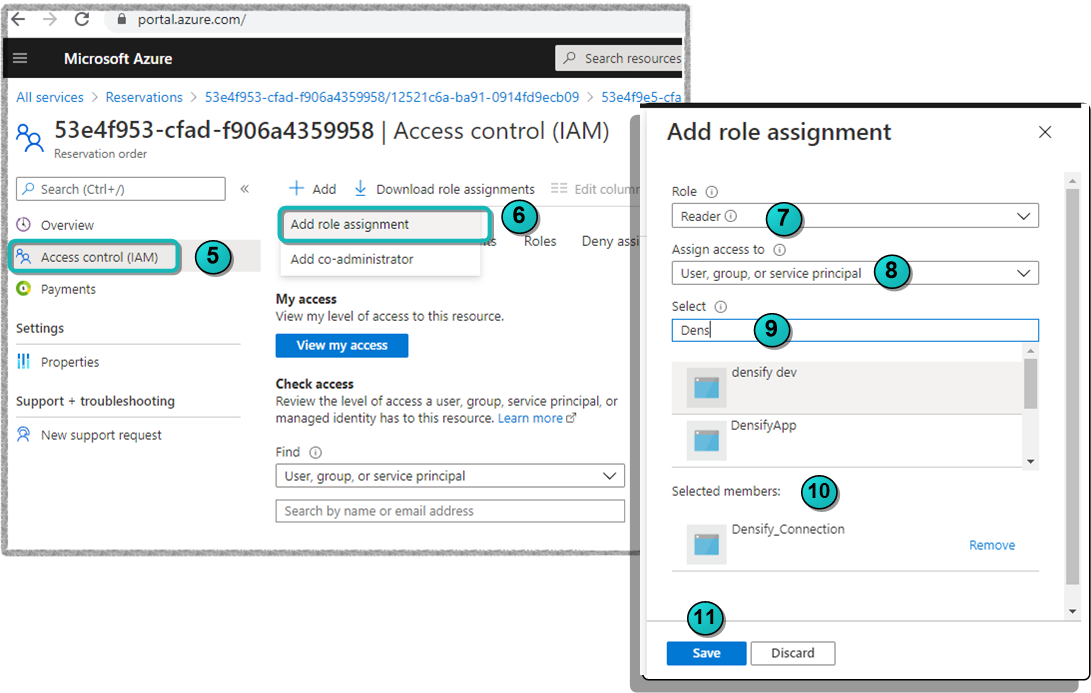The image size is (1091, 693).
Task: Click the Search resources box
Action: click(619, 58)
